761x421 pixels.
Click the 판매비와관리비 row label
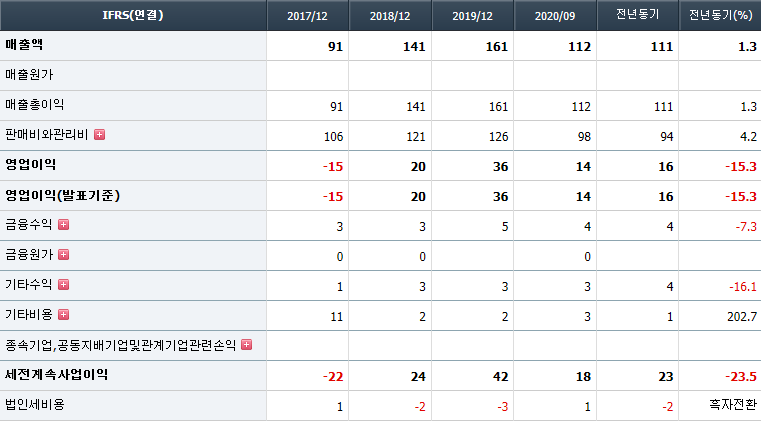[x=47, y=135]
